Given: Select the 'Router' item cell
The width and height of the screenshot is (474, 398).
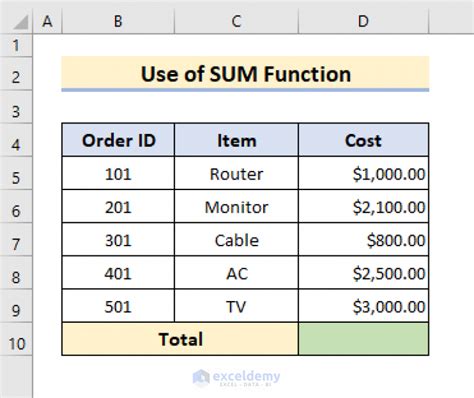Looking at the screenshot, I should coord(236,173).
